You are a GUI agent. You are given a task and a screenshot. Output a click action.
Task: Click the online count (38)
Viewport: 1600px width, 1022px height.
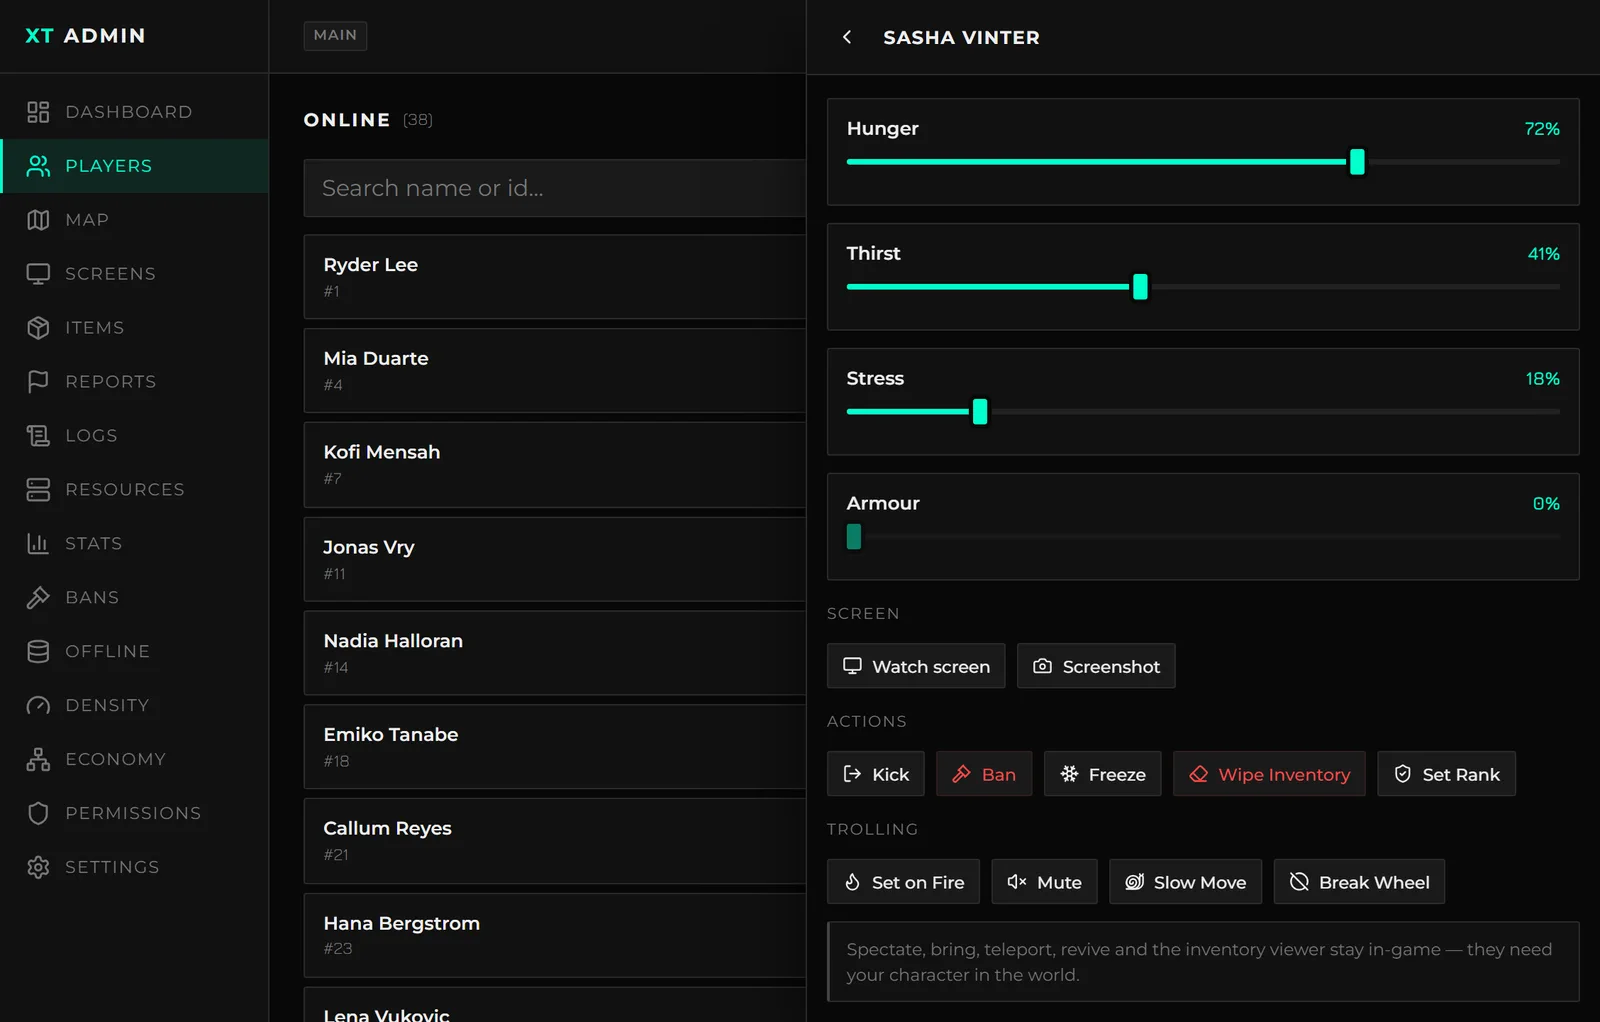pos(418,120)
